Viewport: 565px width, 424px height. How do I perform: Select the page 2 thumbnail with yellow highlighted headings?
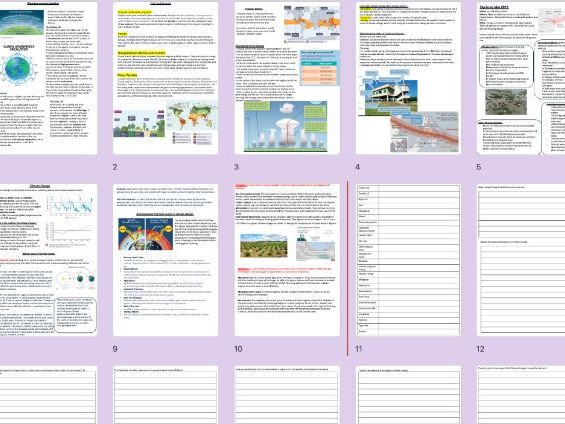(x=165, y=78)
